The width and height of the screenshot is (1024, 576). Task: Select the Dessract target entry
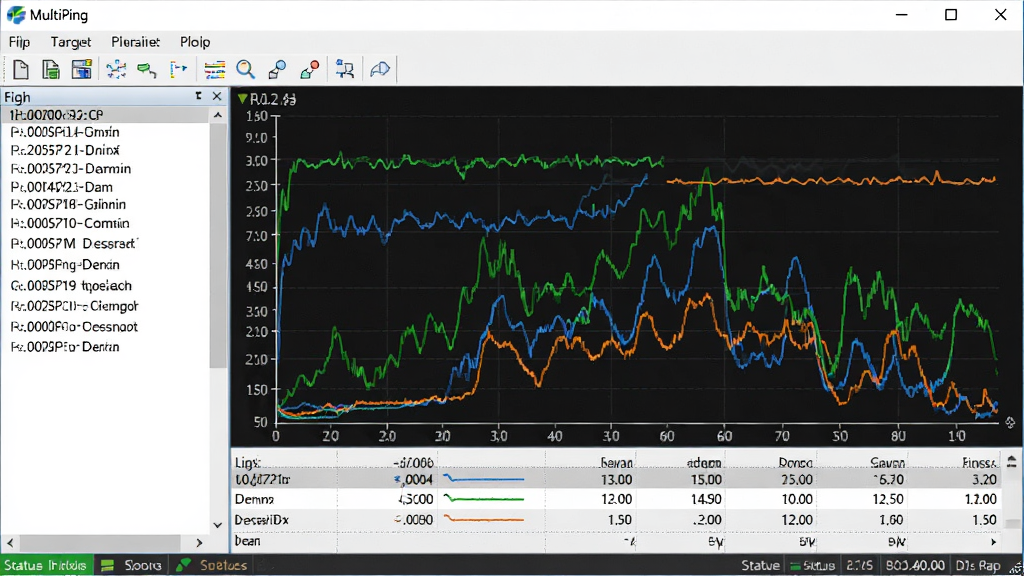click(x=73, y=244)
